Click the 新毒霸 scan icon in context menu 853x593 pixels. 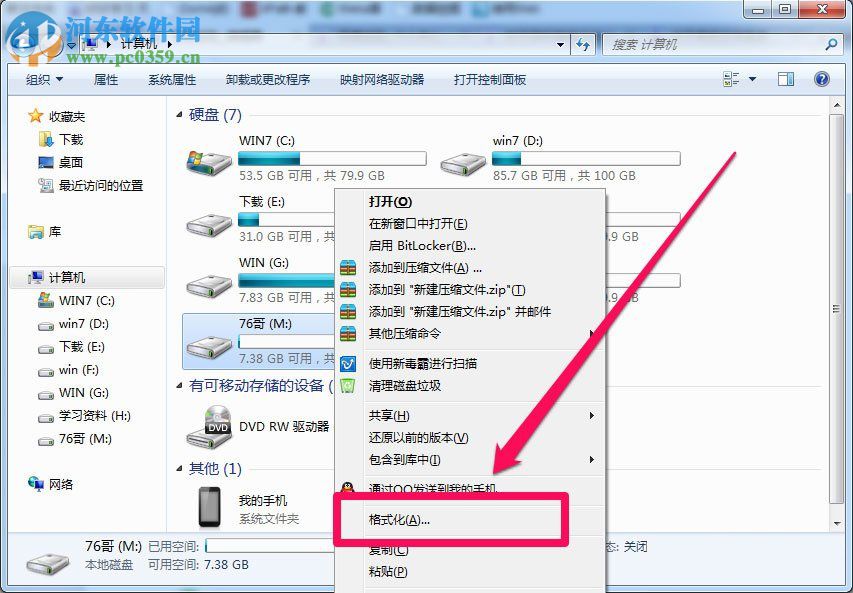tap(349, 363)
